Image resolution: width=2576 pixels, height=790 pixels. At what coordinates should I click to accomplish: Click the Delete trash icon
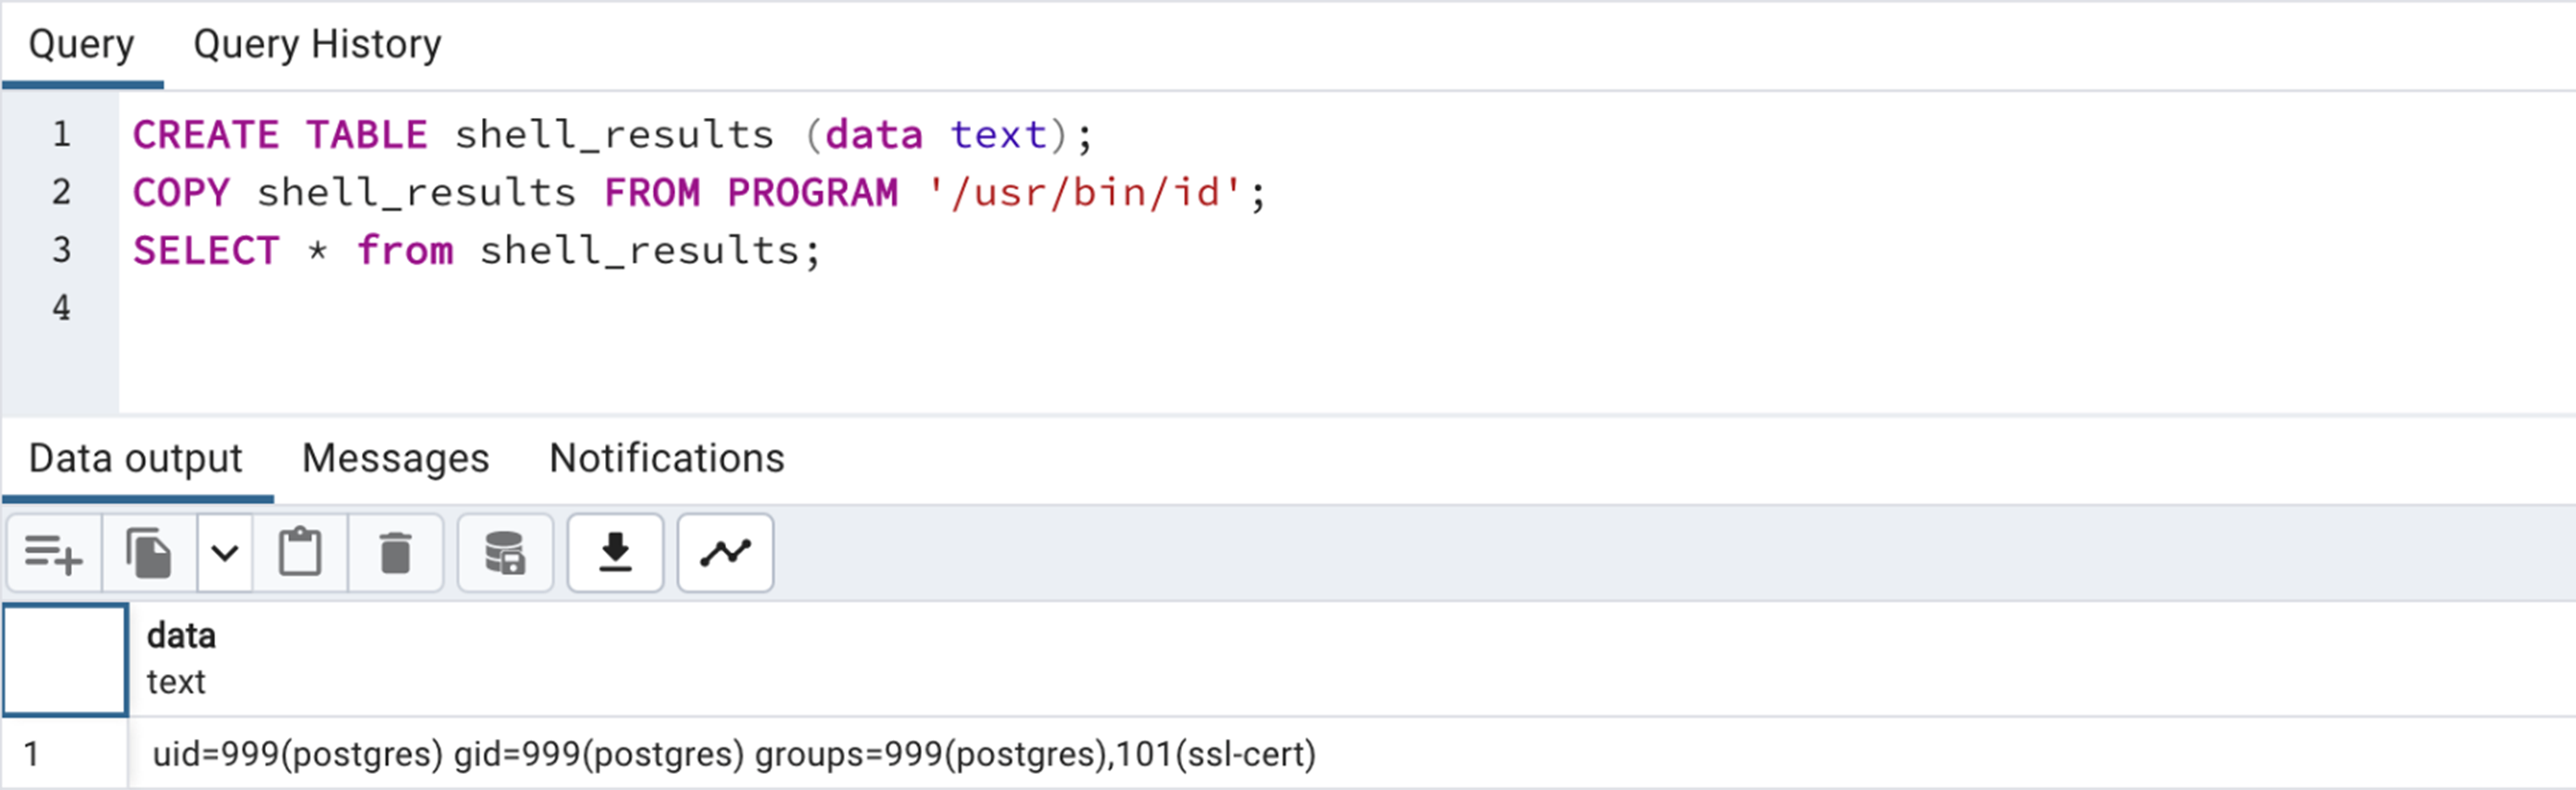[396, 553]
